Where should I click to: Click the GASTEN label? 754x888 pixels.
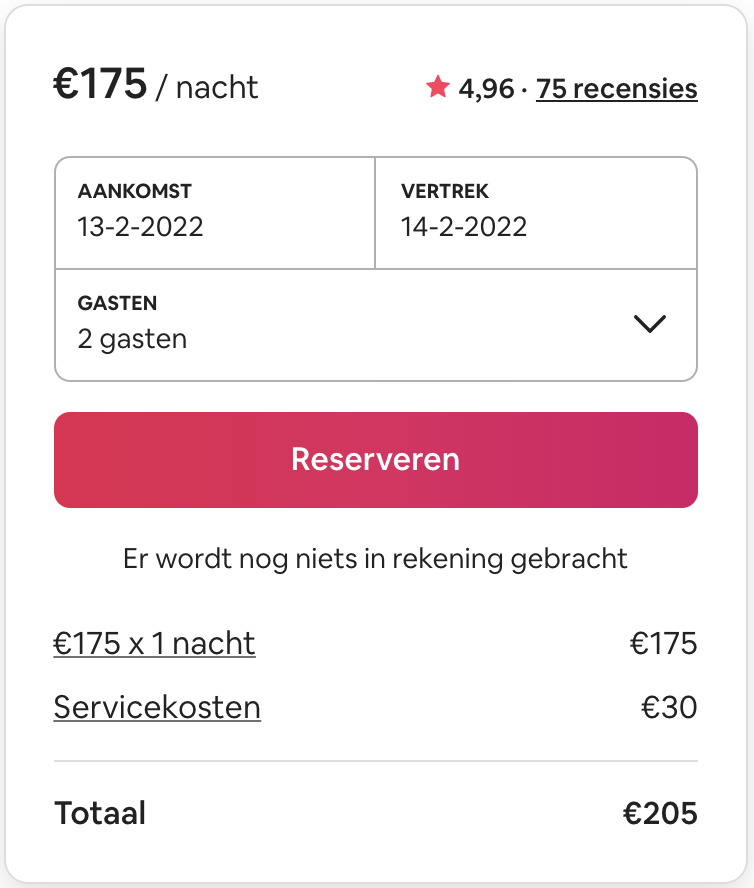pos(117,303)
